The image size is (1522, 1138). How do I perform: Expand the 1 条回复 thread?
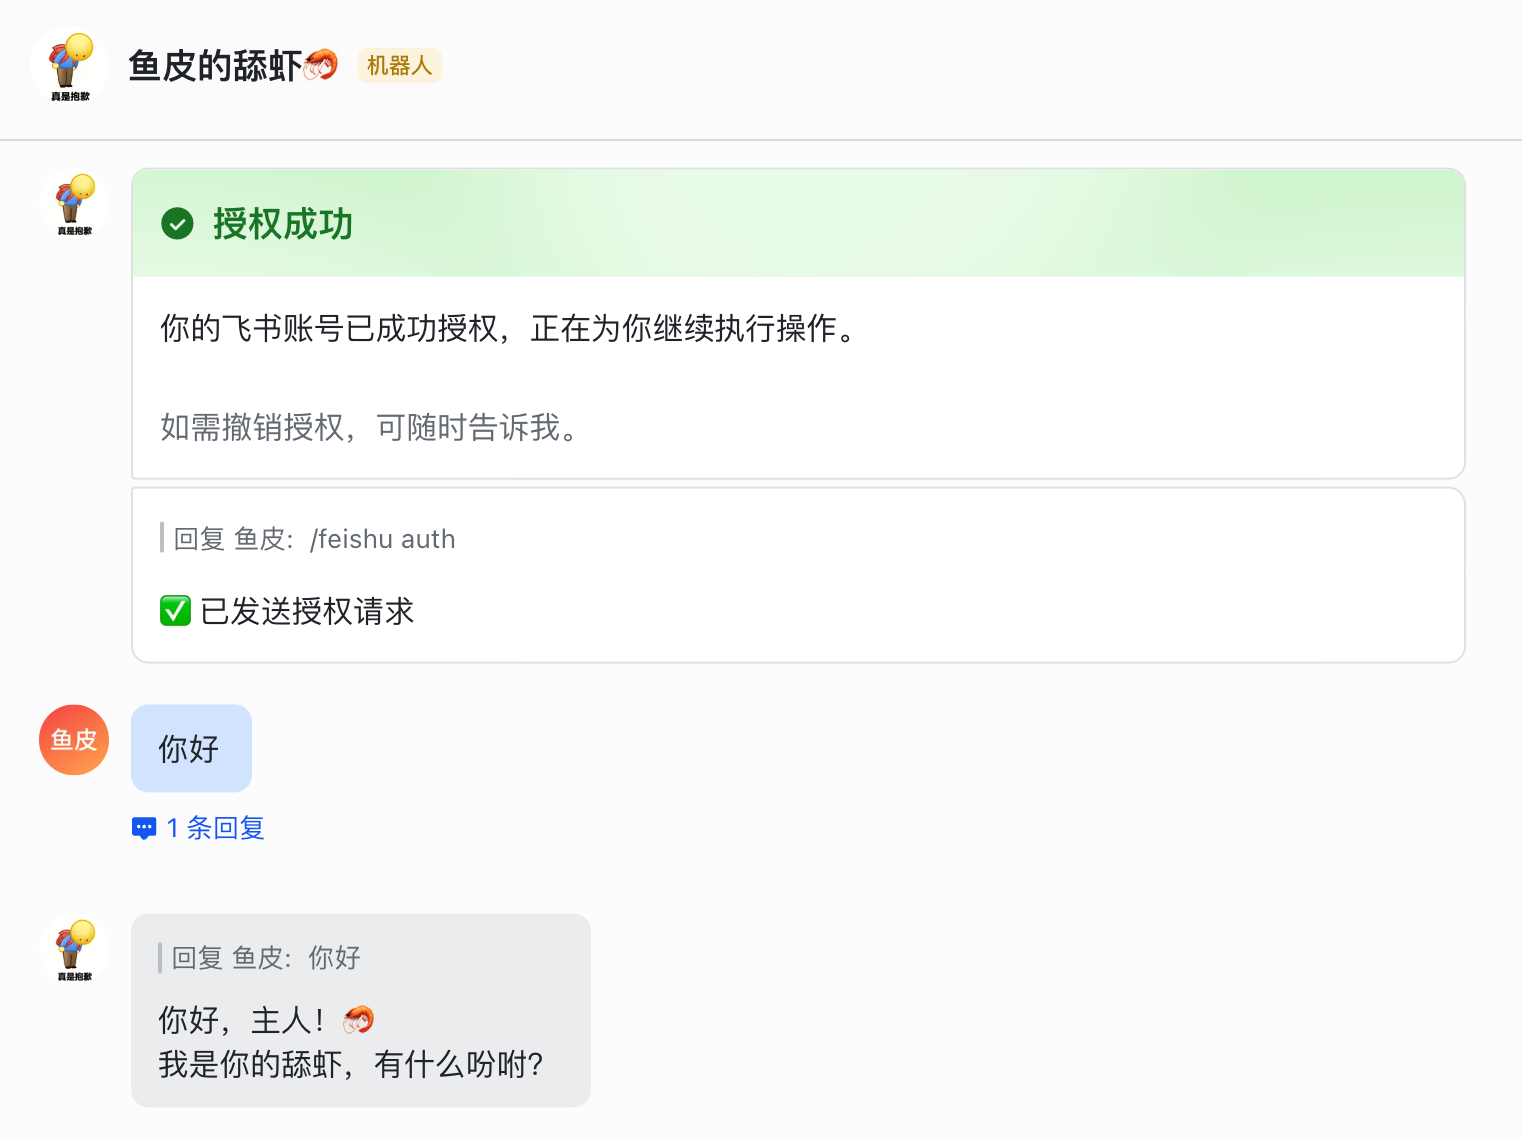[215, 828]
